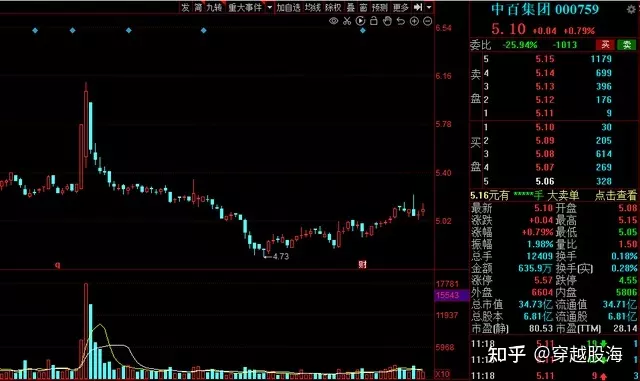This screenshot has height=381, width=640.
Task: Toggle 除权 adjustment option
Action: (x=333, y=7)
